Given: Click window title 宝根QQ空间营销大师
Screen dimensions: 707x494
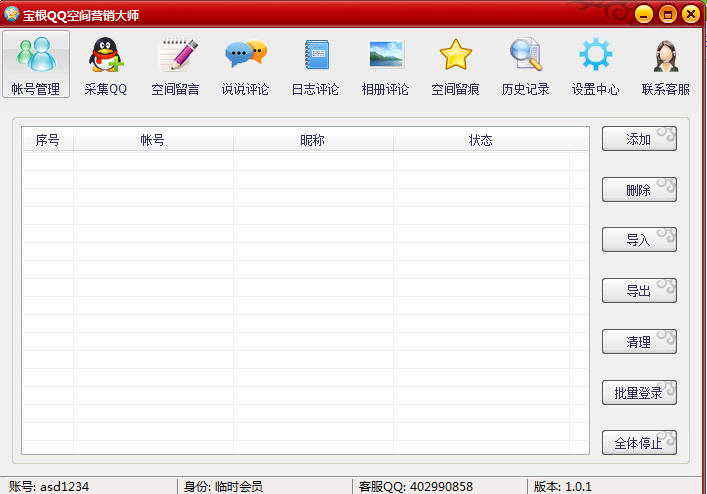Looking at the screenshot, I should coord(81,15).
